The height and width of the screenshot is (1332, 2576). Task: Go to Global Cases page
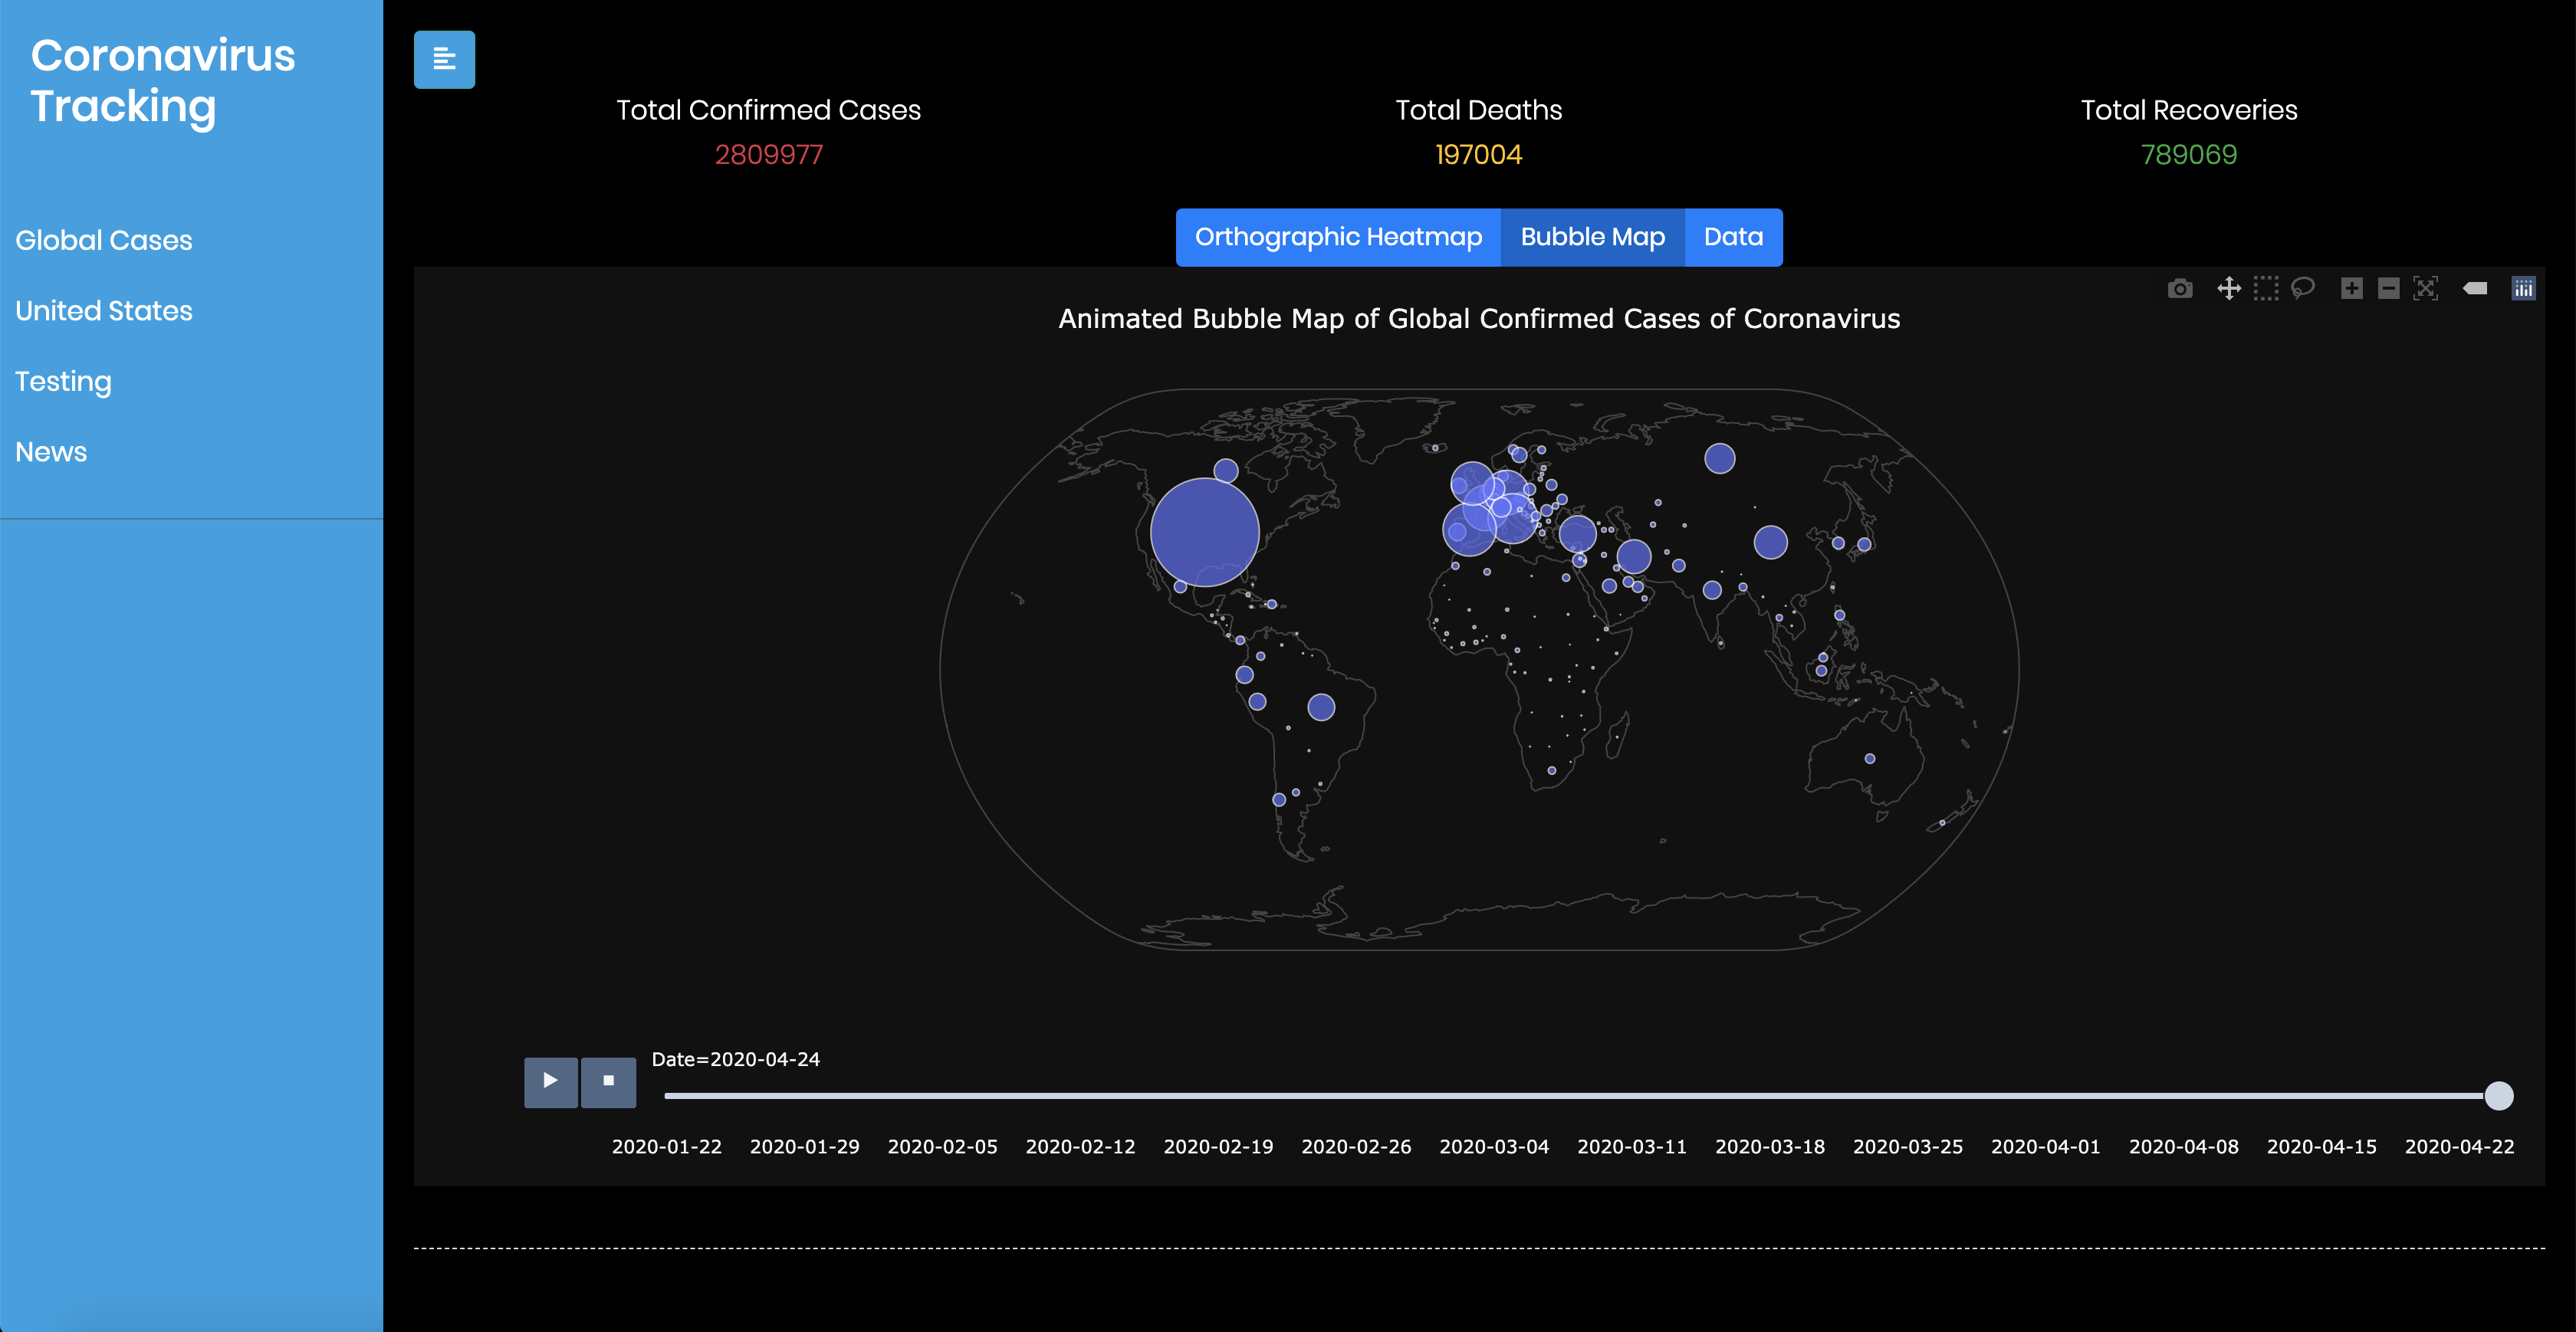pos(104,241)
